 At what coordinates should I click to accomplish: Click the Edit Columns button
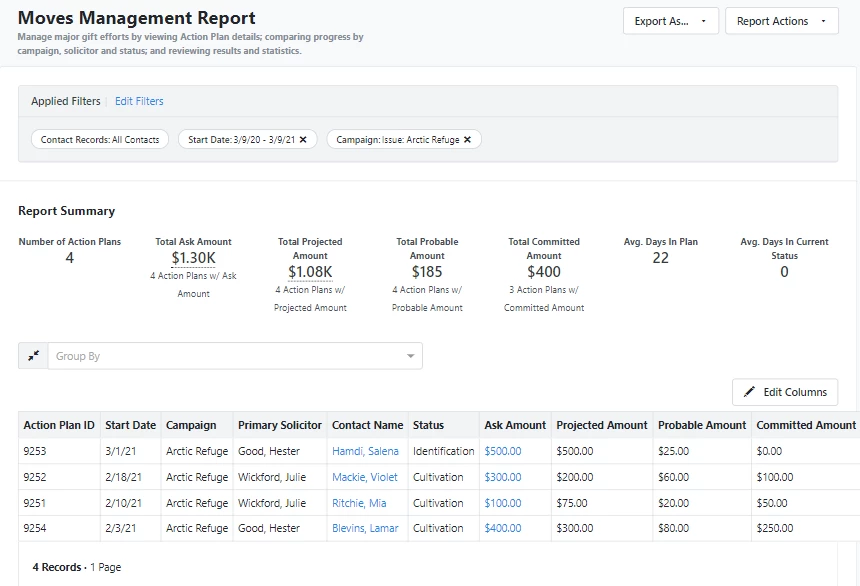pyautogui.click(x=785, y=392)
